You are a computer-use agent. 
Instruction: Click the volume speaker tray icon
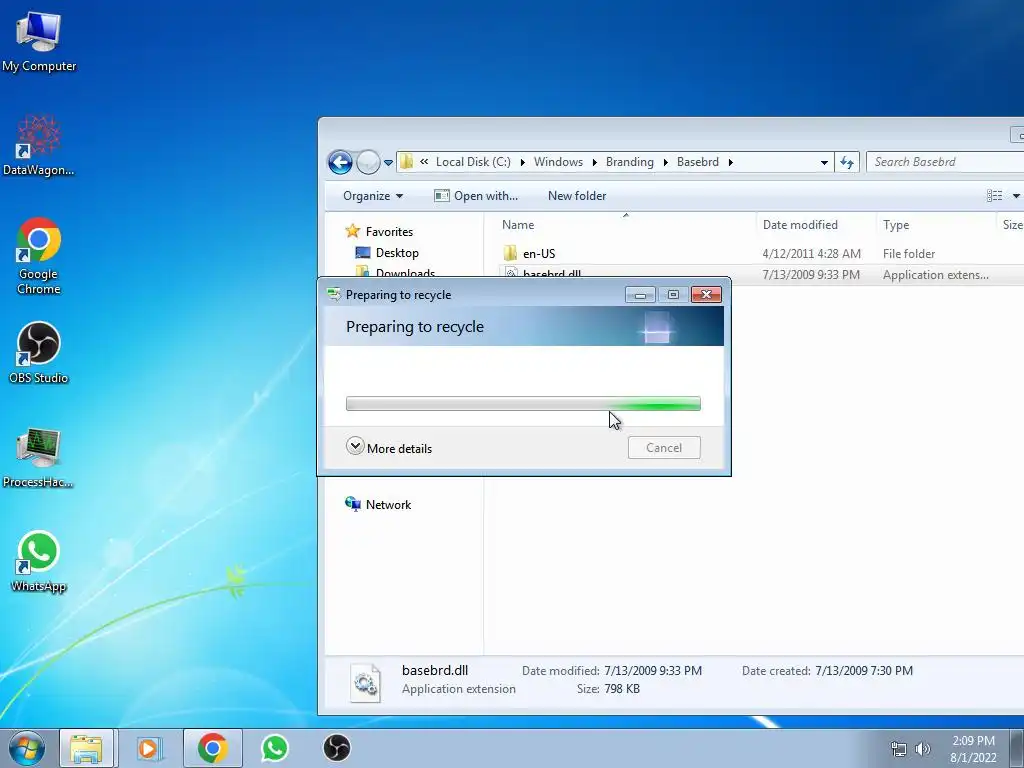coord(922,749)
